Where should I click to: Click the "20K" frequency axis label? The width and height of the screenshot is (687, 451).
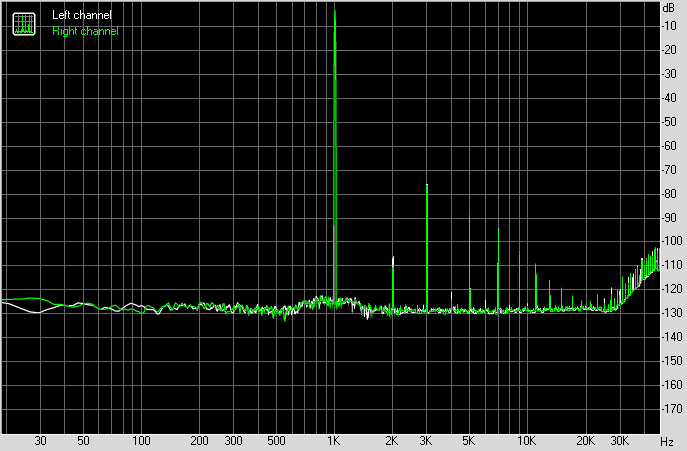pyautogui.click(x=585, y=440)
